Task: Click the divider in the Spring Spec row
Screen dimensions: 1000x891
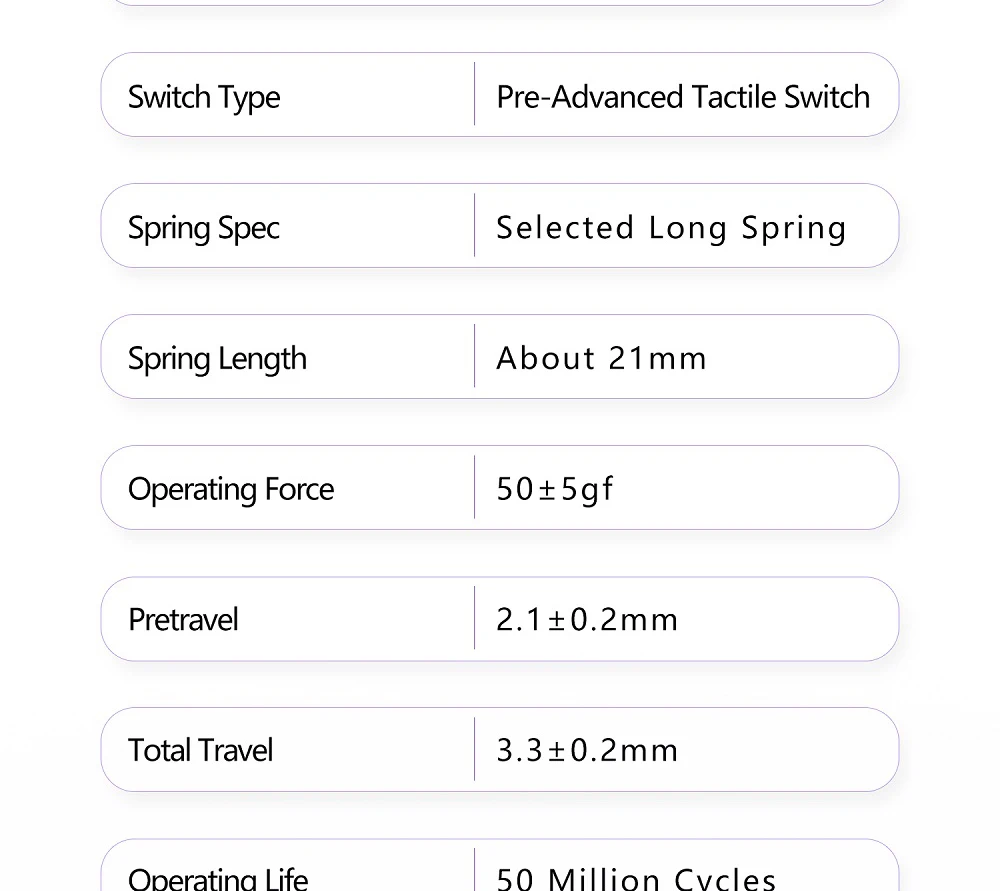Action: [474, 225]
